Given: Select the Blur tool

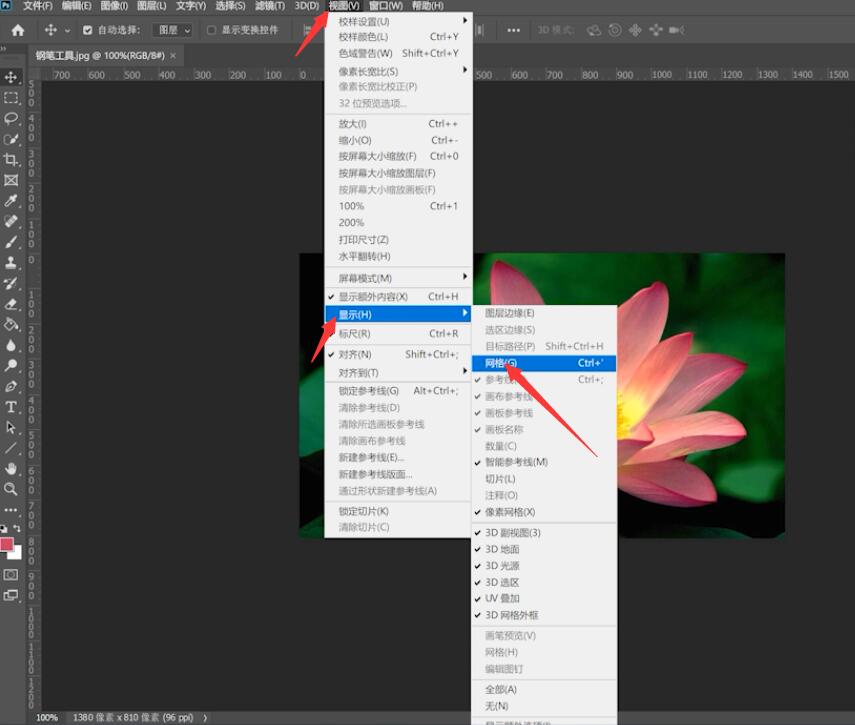Looking at the screenshot, I should coord(11,346).
